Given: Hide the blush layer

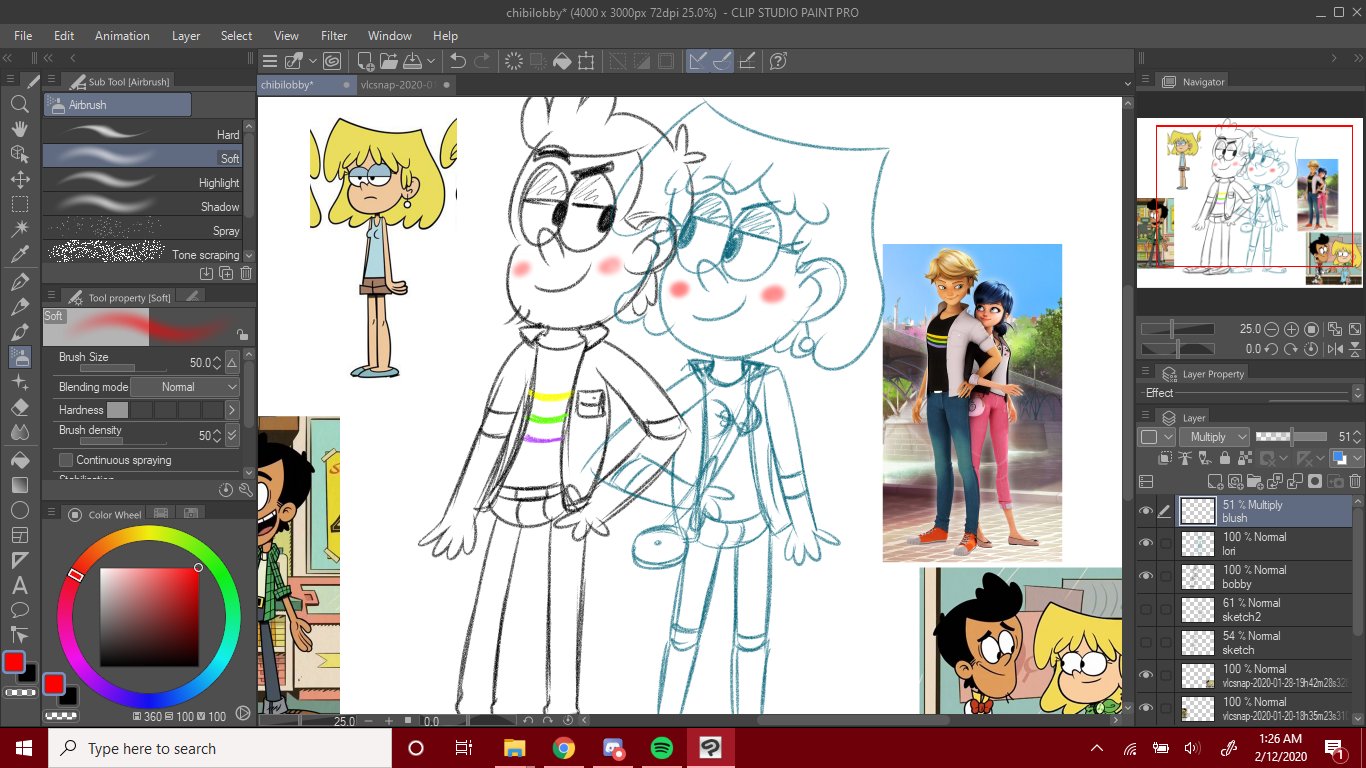Looking at the screenshot, I should pyautogui.click(x=1146, y=511).
